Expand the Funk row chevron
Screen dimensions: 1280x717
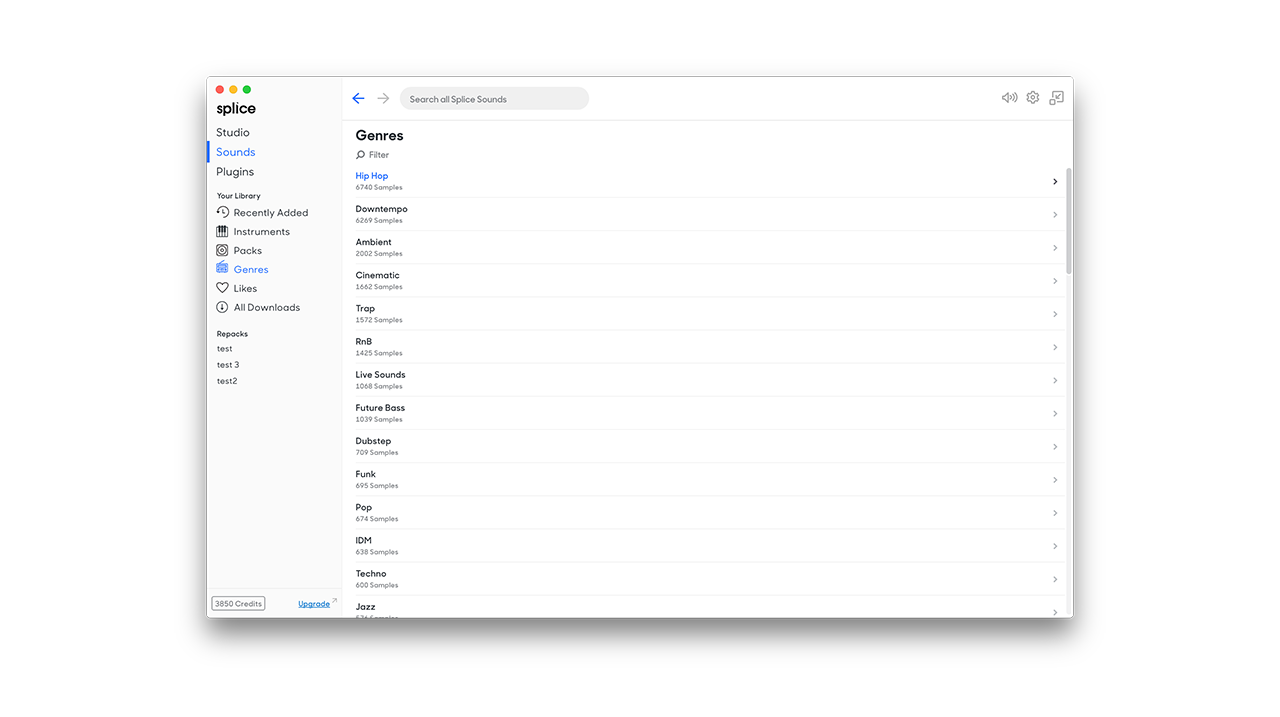pyautogui.click(x=1055, y=480)
